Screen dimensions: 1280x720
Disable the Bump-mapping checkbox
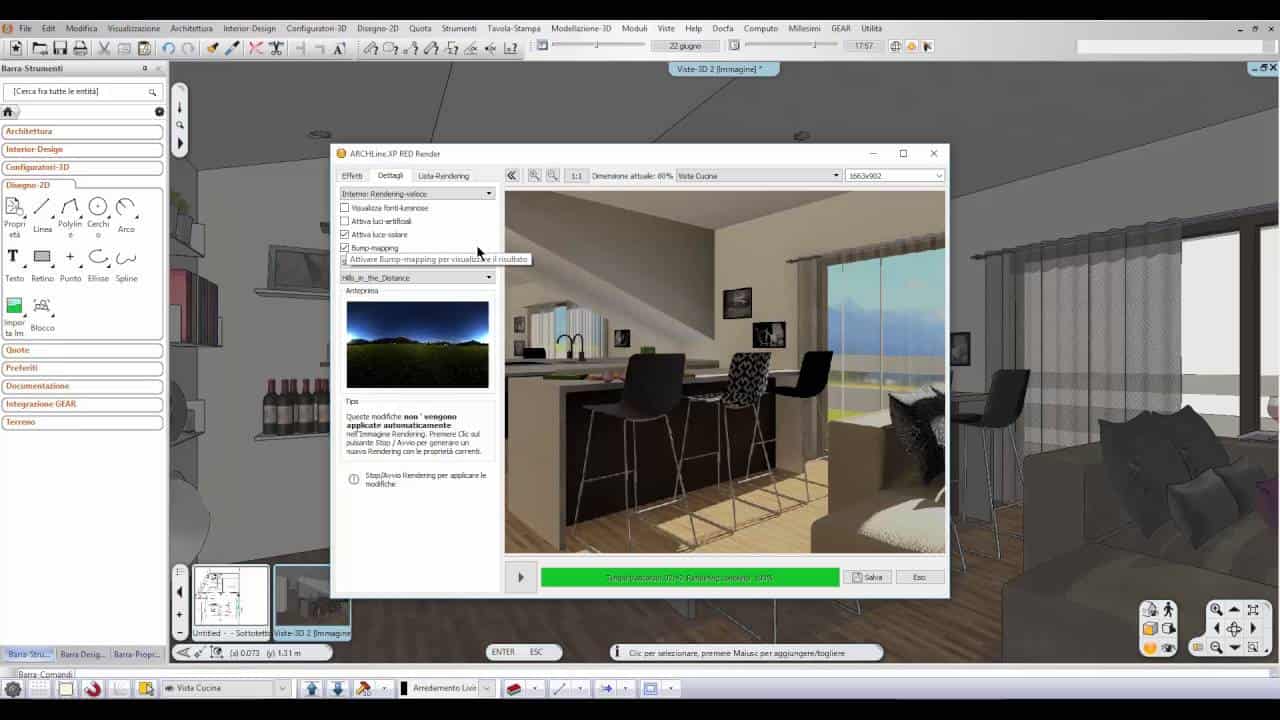345,248
